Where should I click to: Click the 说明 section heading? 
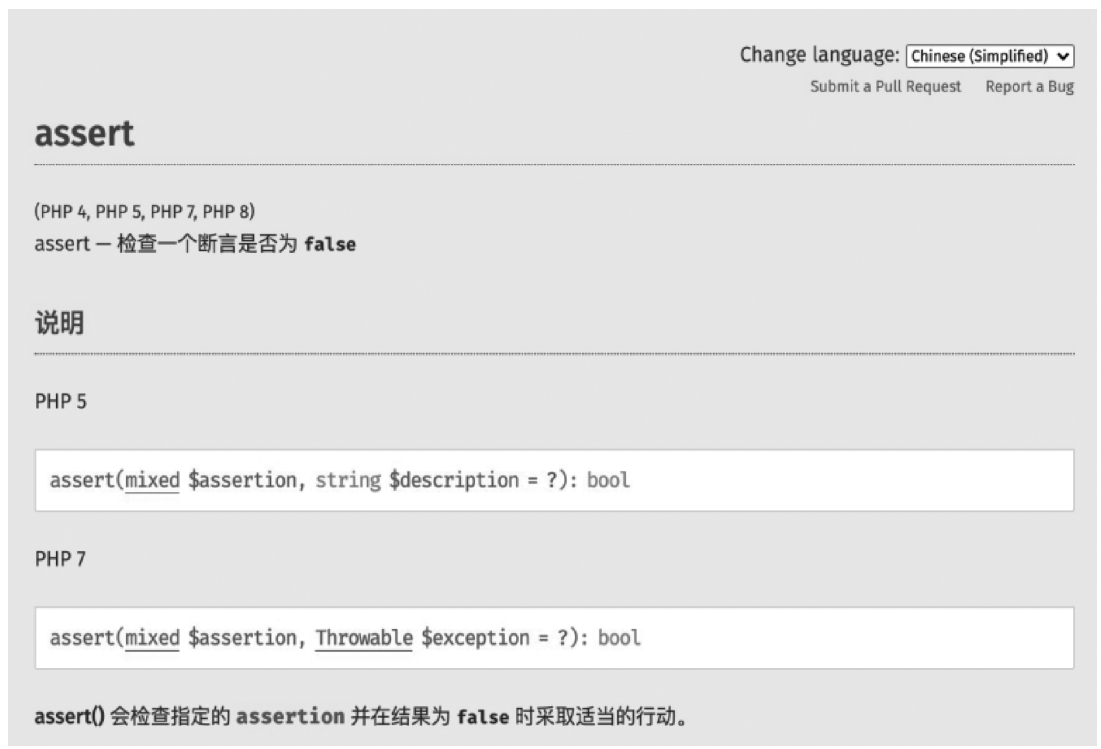[60, 323]
